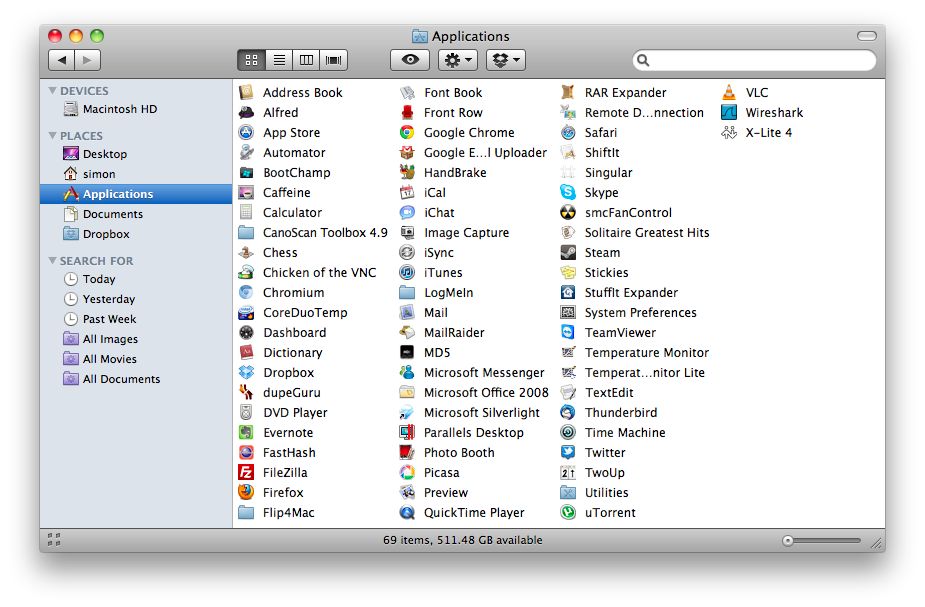Open the Action gear dropdown menu
The height and width of the screenshot is (607, 925).
click(458, 60)
